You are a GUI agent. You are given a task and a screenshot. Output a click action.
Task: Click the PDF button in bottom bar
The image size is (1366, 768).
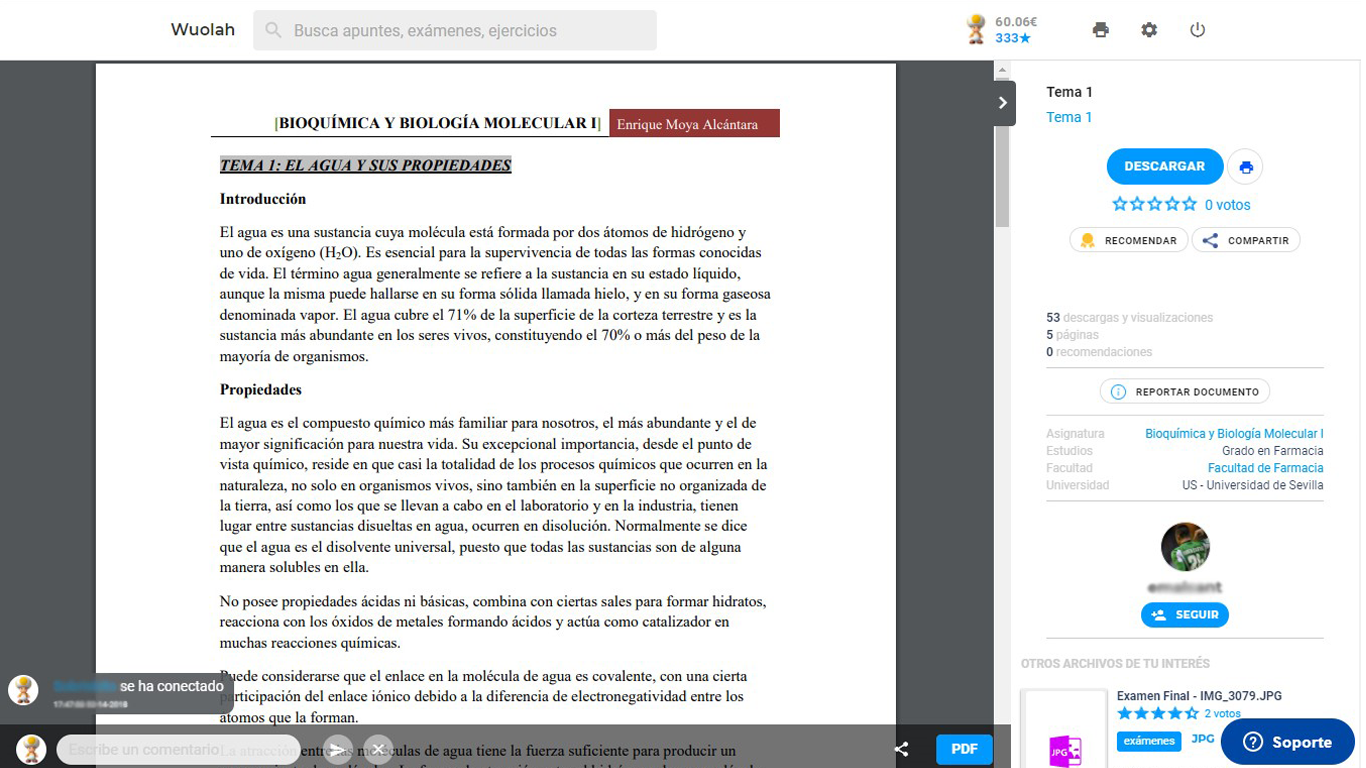(x=964, y=749)
